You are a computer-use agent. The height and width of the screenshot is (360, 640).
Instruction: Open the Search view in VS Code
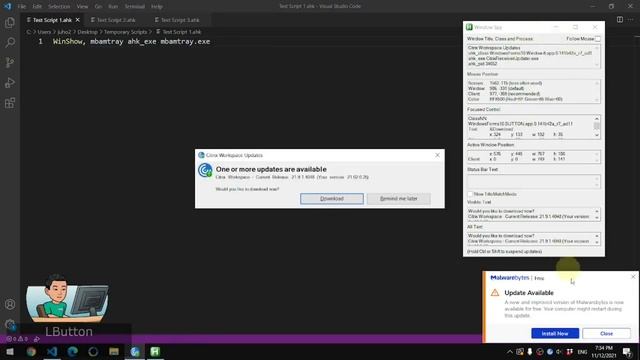click(x=10, y=42)
